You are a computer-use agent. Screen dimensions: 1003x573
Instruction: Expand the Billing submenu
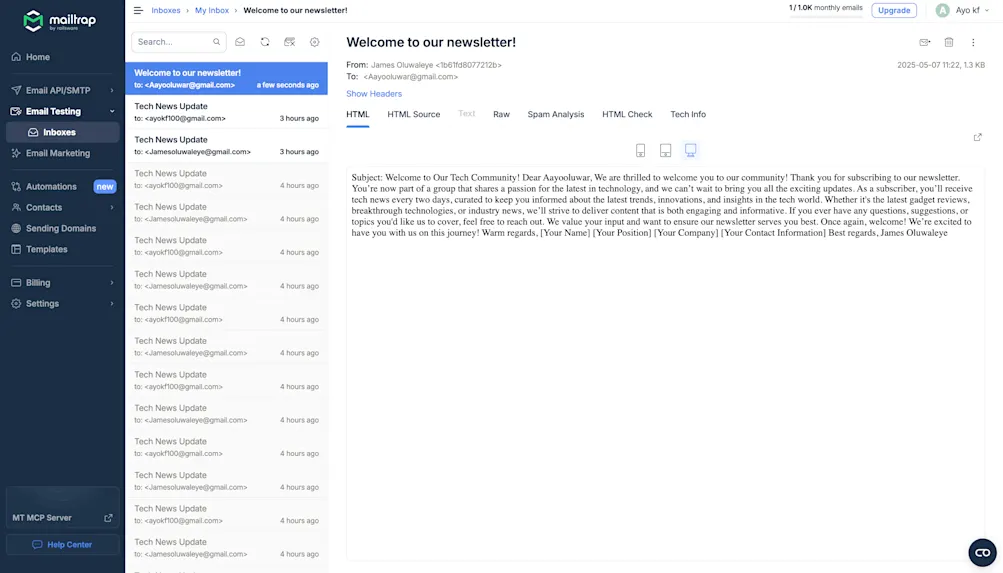(112, 283)
